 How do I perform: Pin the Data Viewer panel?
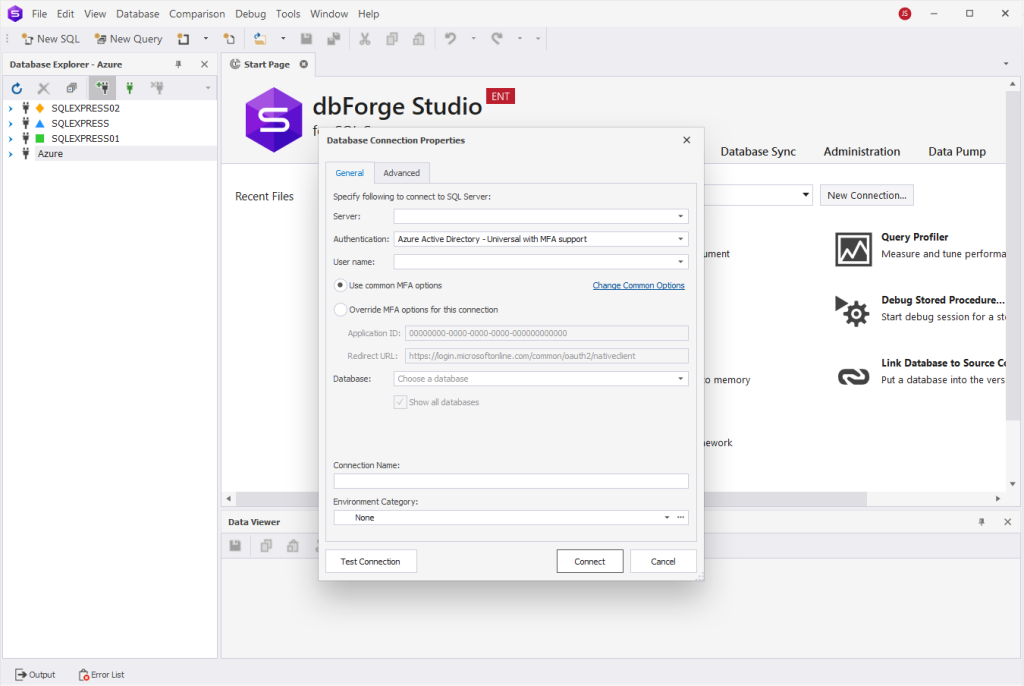pos(982,521)
